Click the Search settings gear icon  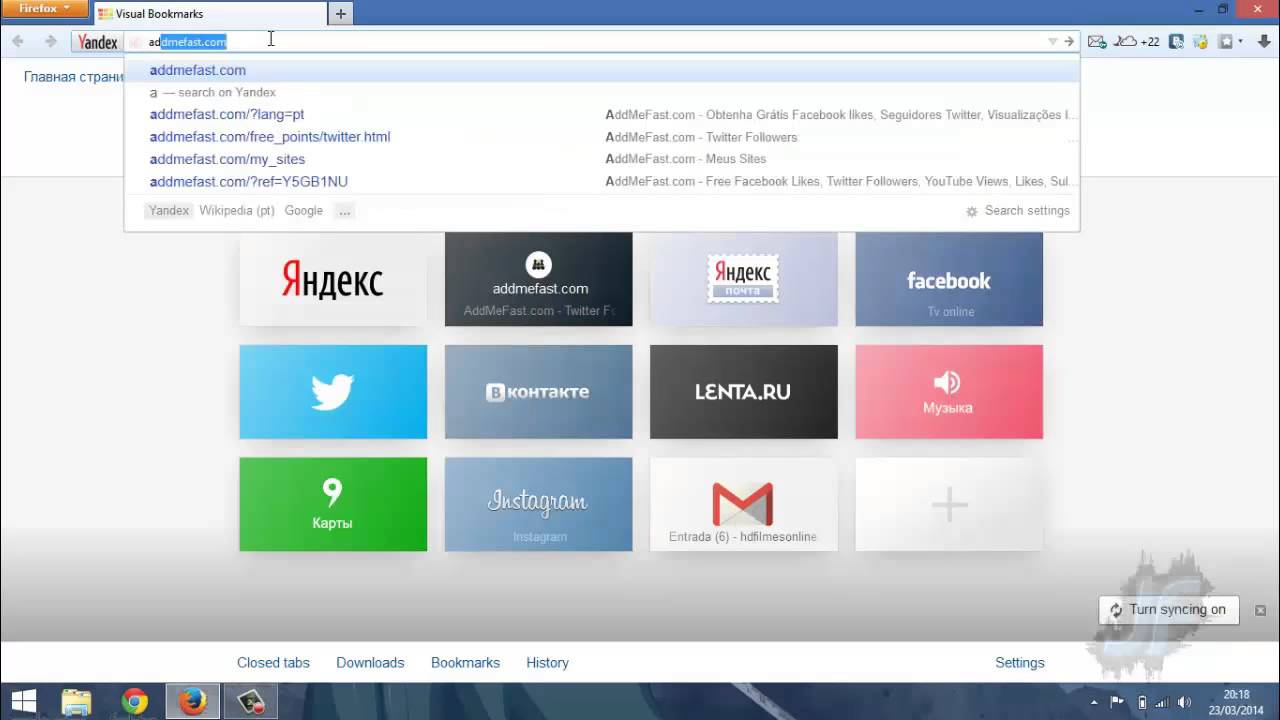(x=972, y=211)
